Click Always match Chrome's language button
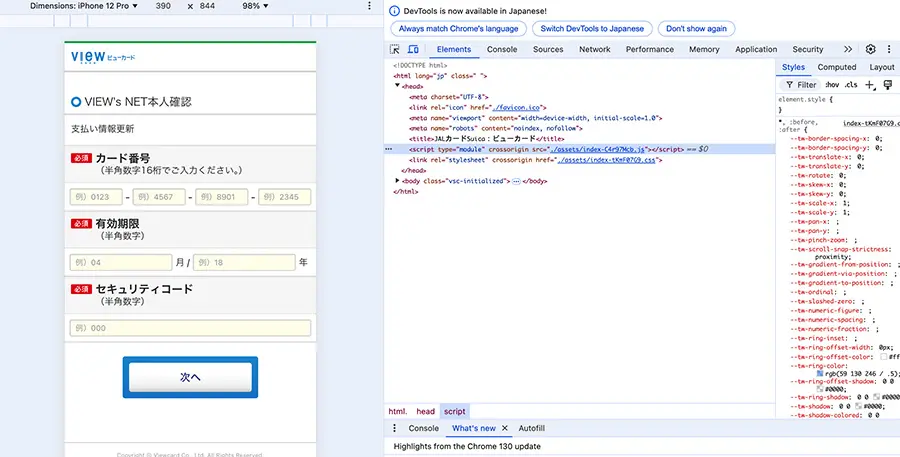The width and height of the screenshot is (900, 457). (x=458, y=29)
